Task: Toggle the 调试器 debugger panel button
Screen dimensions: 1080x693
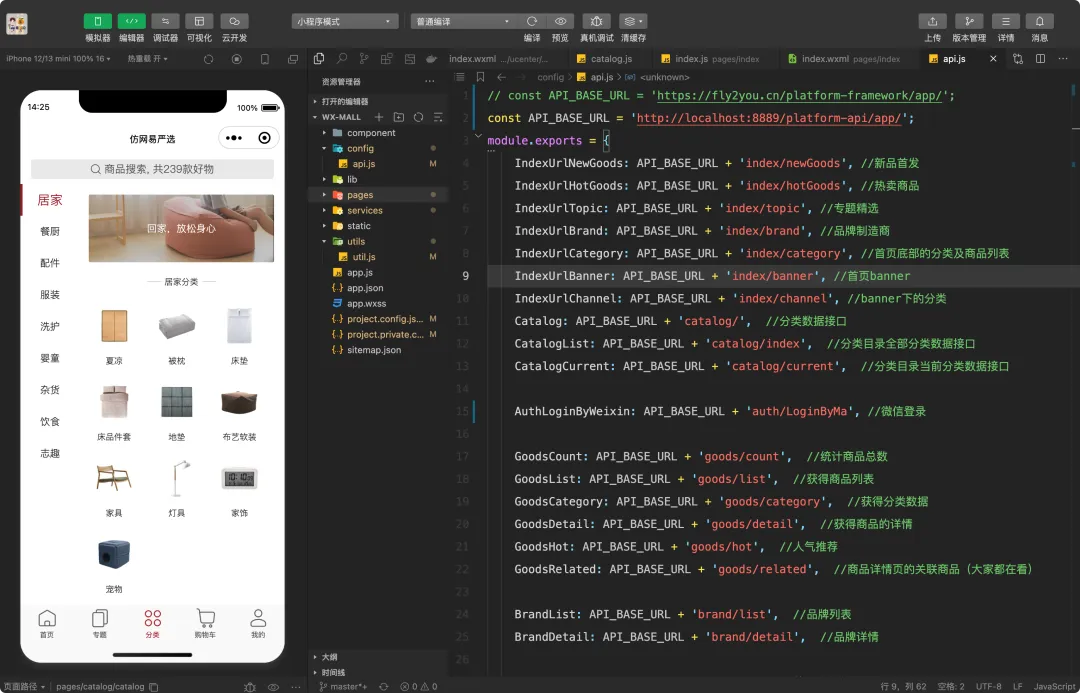Action: [165, 21]
